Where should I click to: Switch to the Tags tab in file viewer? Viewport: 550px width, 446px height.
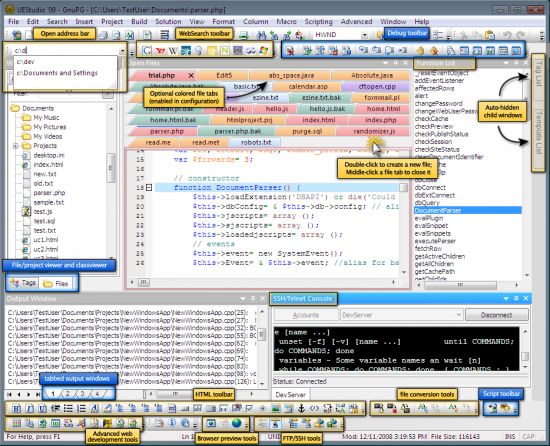pos(23,283)
